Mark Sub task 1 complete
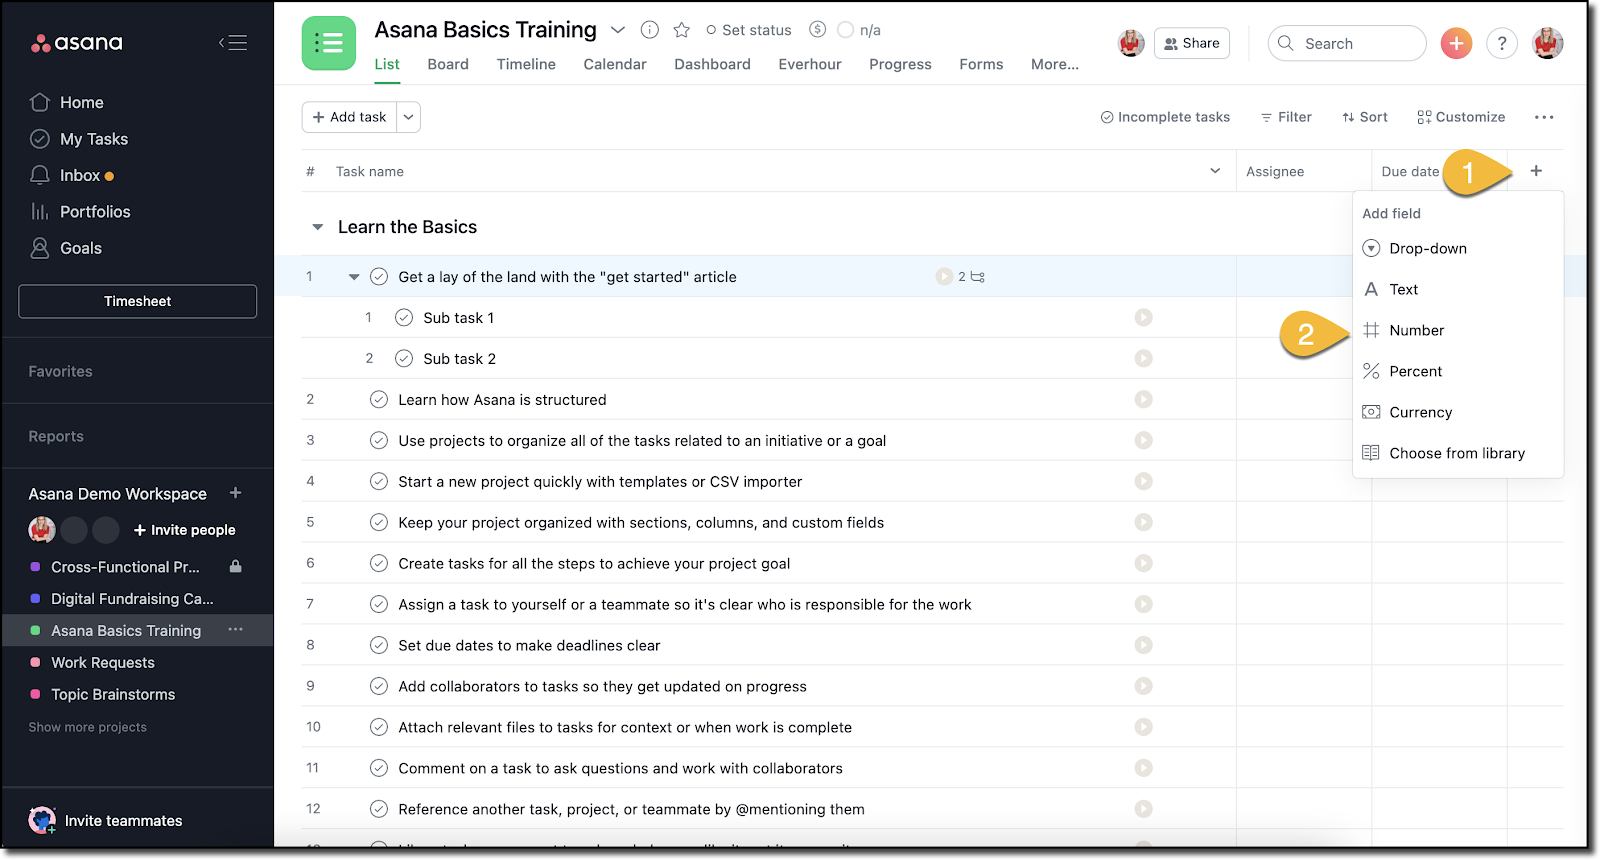The width and height of the screenshot is (1600, 860). click(404, 318)
